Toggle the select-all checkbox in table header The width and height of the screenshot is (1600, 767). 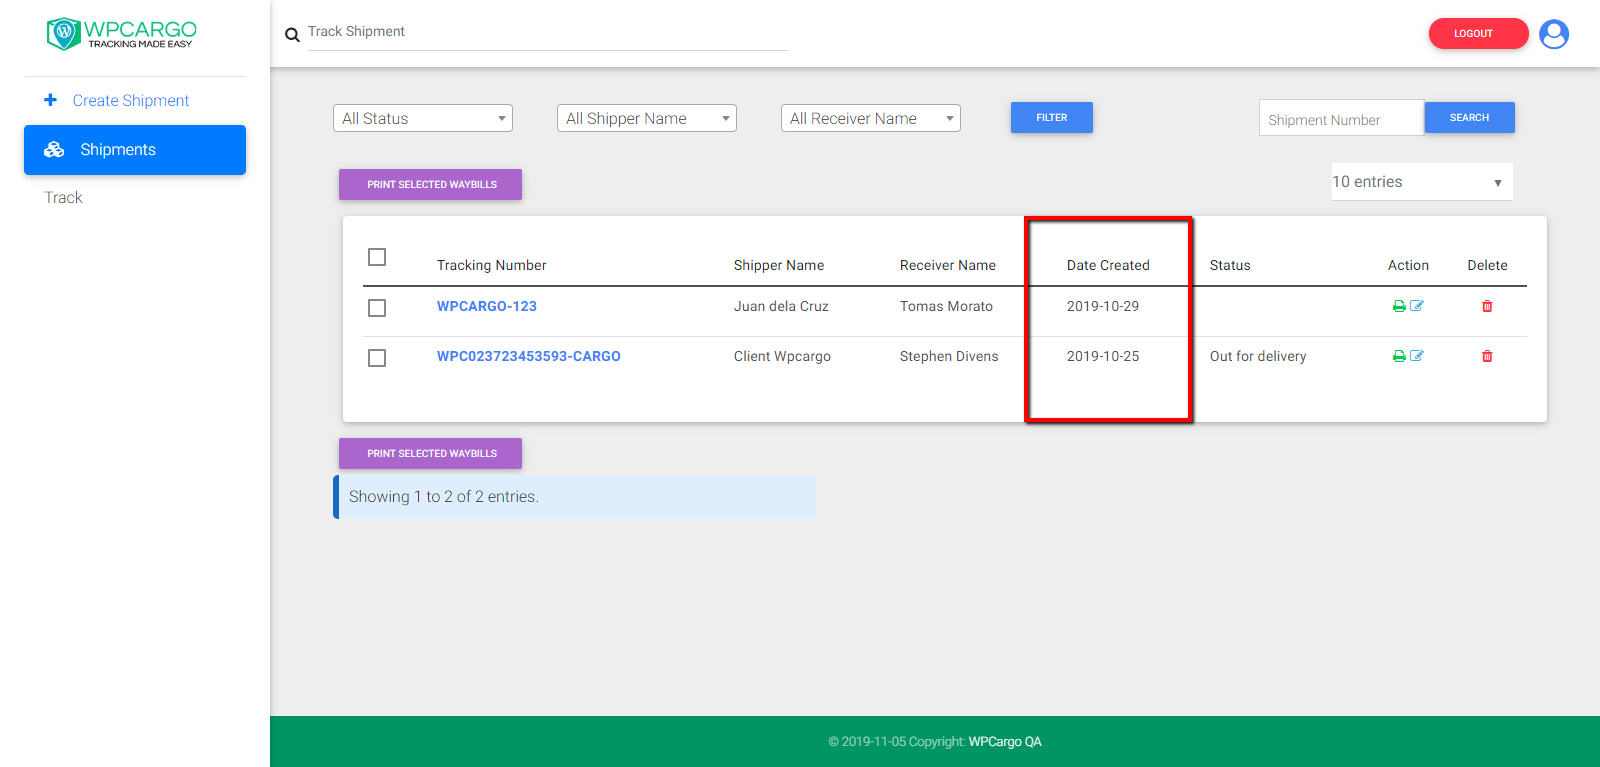377,257
